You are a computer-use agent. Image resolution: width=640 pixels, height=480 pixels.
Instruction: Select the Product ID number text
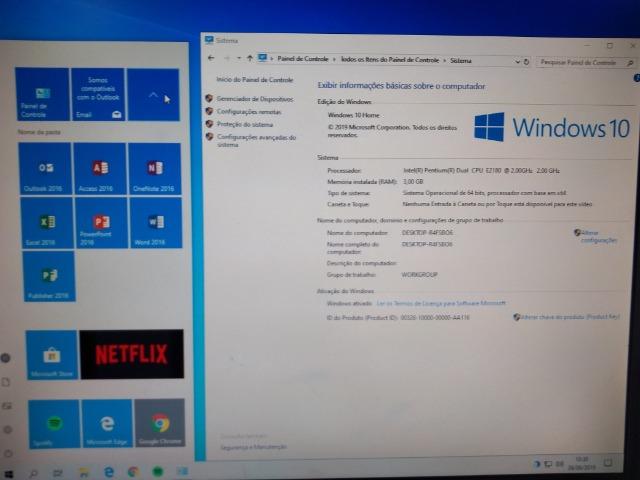click(435, 317)
